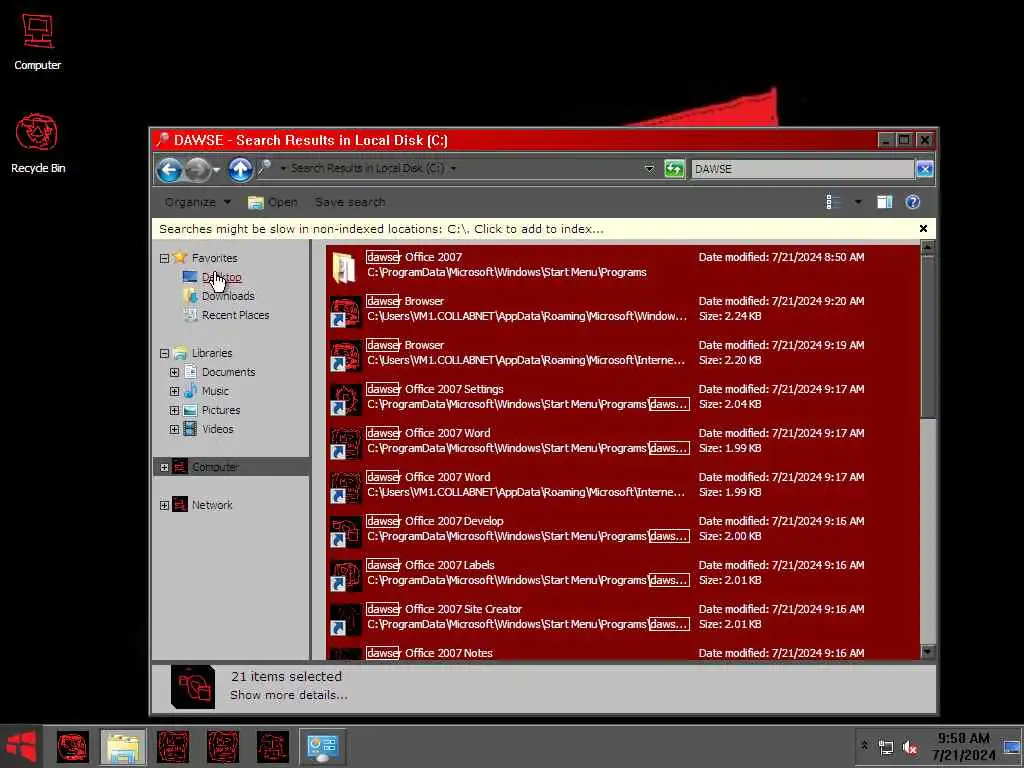Image resolution: width=1024 pixels, height=768 pixels.
Task: Click inside the DAWSE search field
Action: pos(802,169)
